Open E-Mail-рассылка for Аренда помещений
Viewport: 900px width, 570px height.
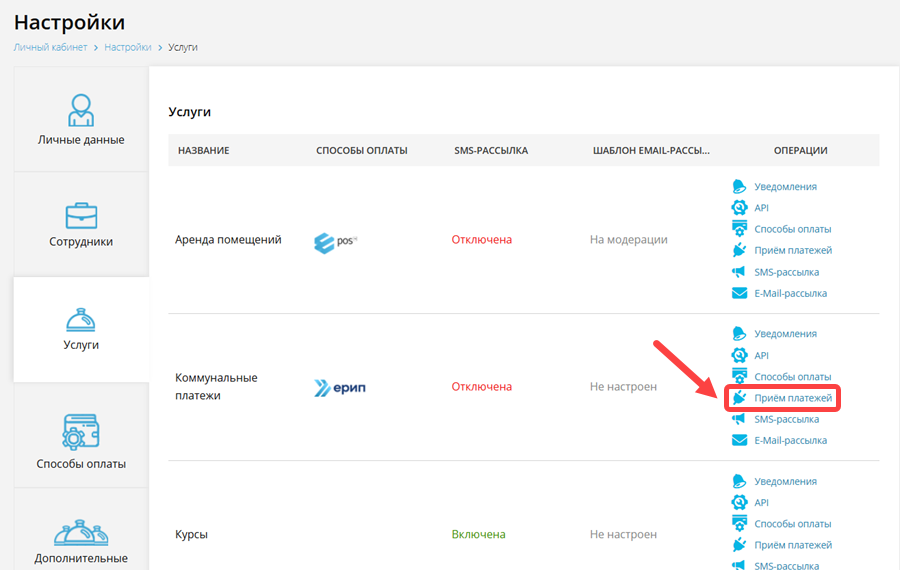click(790, 293)
